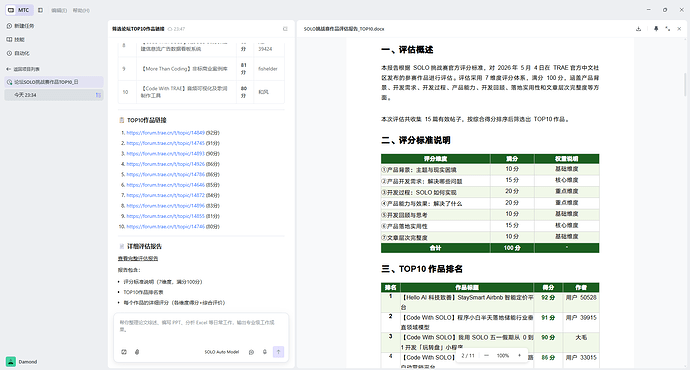The image size is (690, 370).
Task: Create a new task with 新建任务
Action: pyautogui.click(x=20, y=26)
